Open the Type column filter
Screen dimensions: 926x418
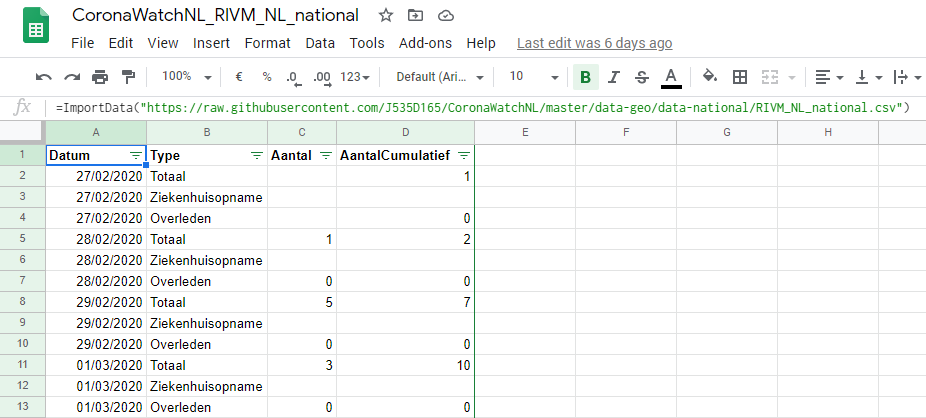tap(257, 156)
